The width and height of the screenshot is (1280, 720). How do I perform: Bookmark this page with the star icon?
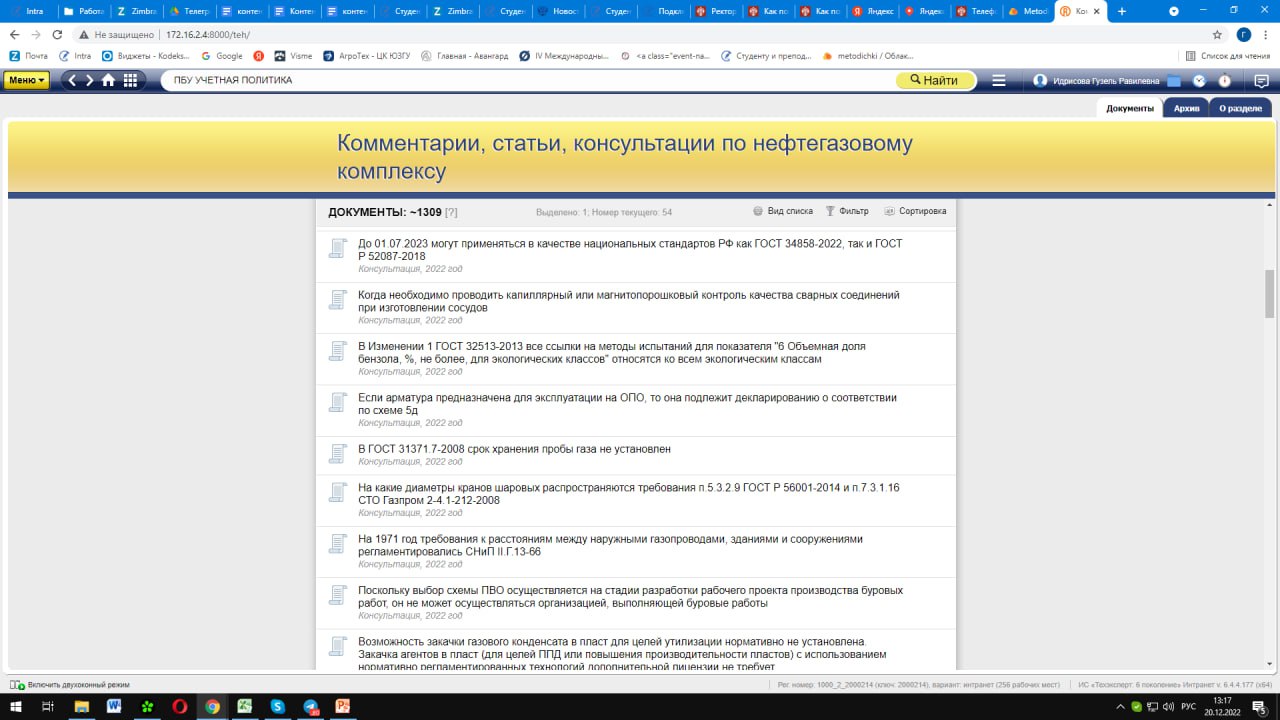1217,34
